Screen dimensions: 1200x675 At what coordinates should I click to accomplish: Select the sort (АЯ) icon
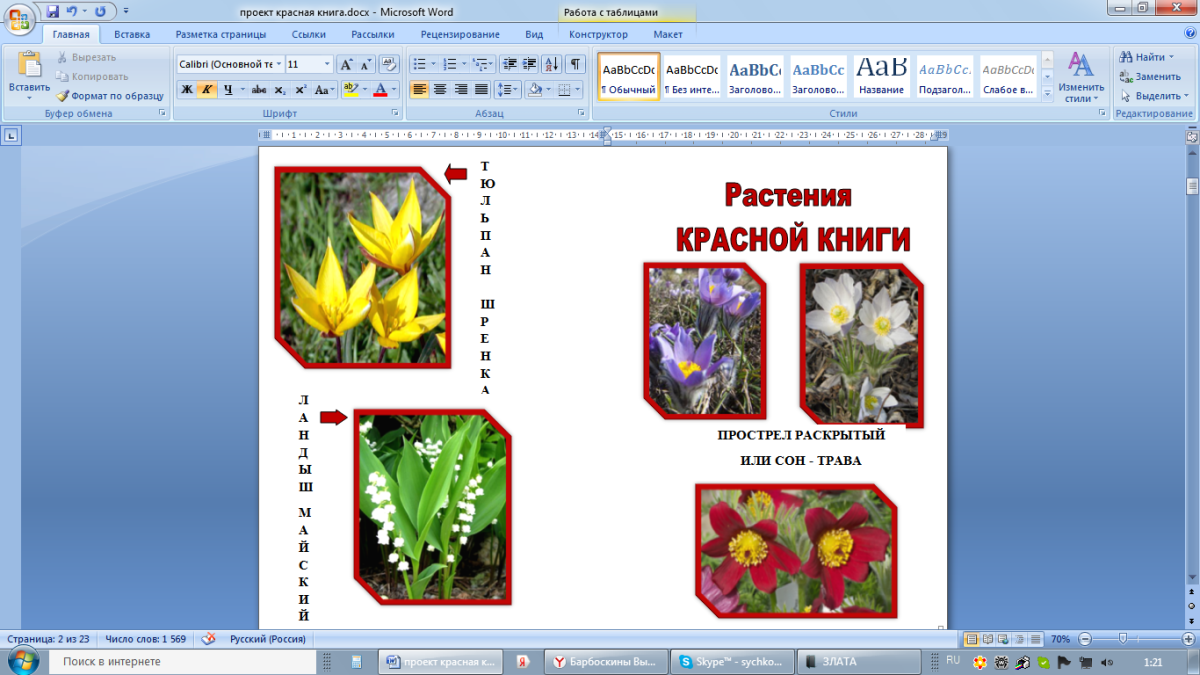coord(552,62)
